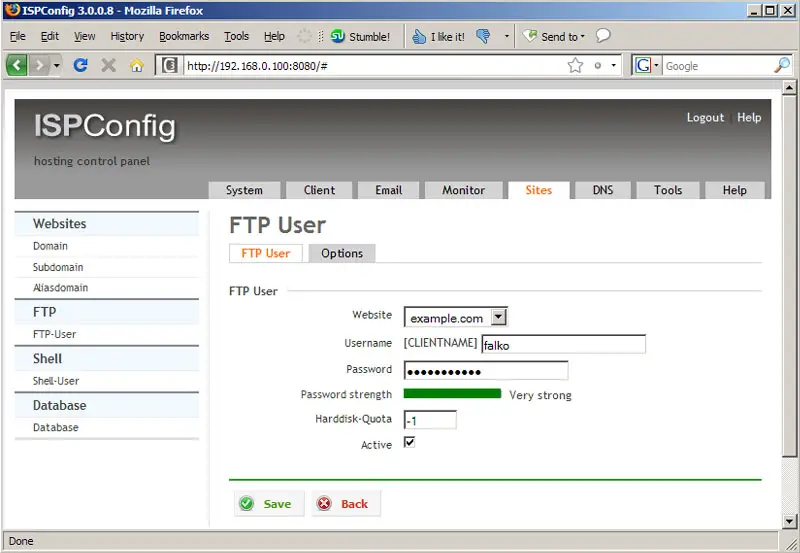The height and width of the screenshot is (553, 800).
Task: Click the Logout link
Action: tap(705, 117)
